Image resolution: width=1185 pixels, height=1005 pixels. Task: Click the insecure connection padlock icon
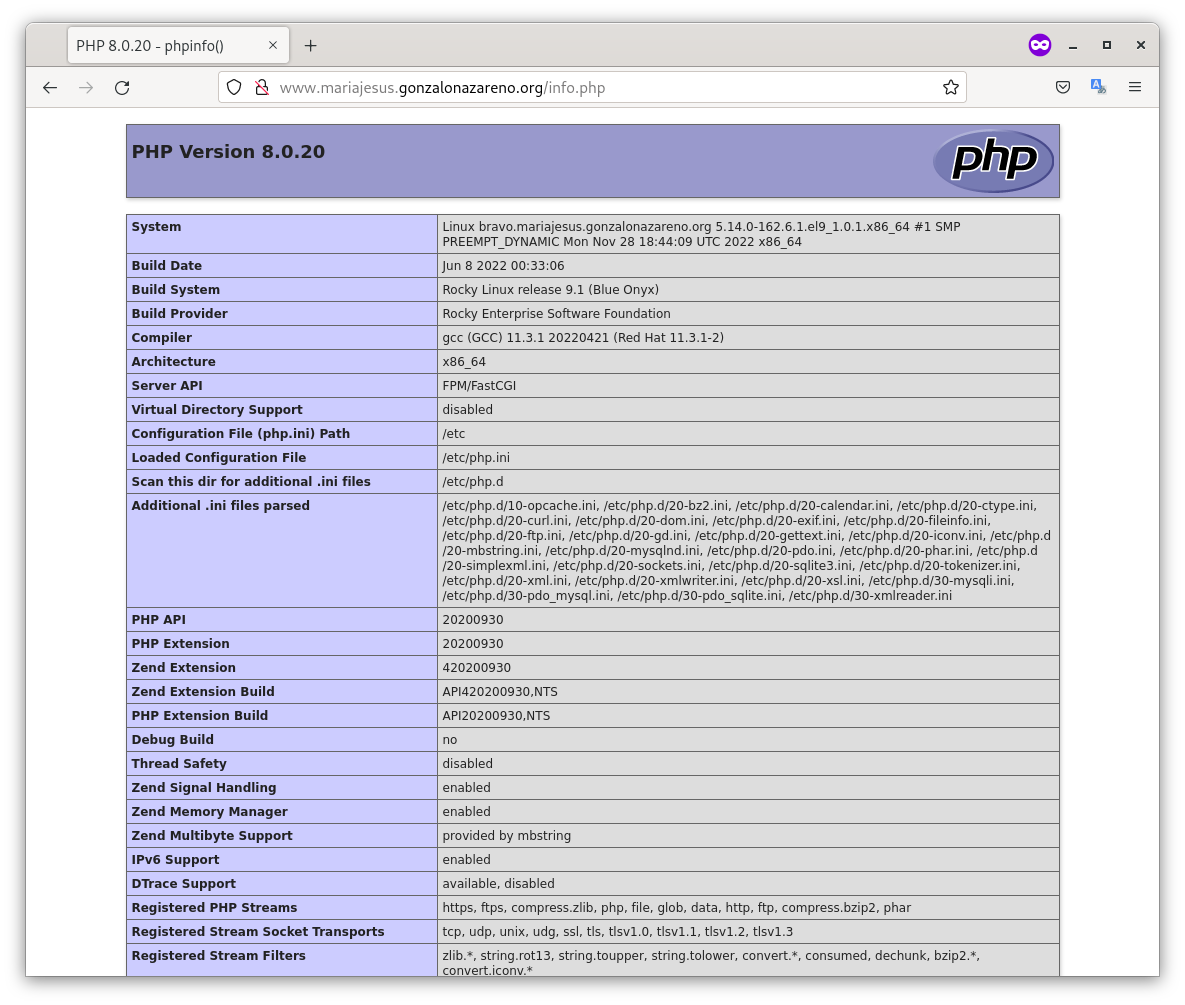pos(262,88)
